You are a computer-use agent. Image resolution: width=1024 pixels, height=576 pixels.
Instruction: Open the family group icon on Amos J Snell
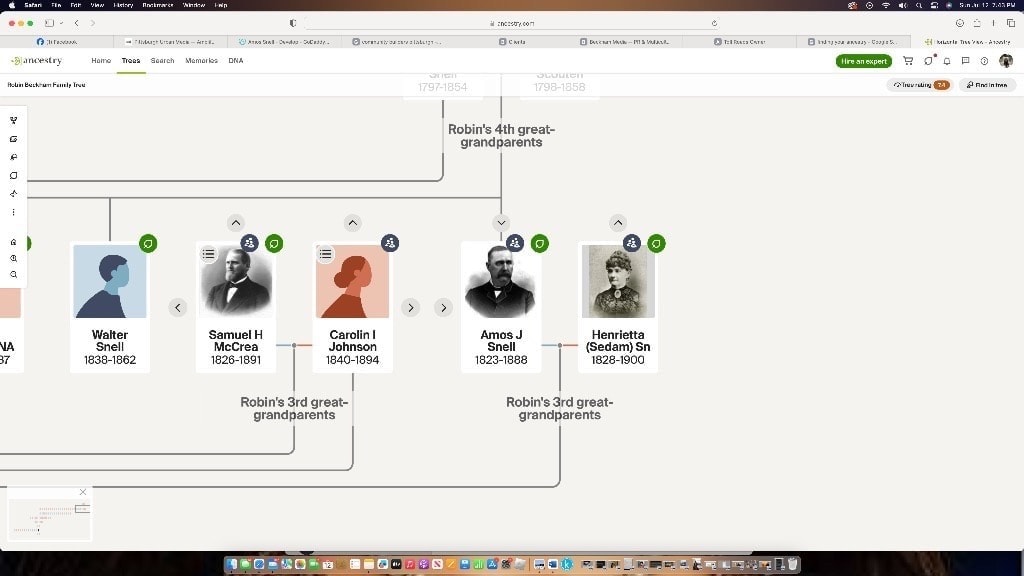[x=515, y=243]
